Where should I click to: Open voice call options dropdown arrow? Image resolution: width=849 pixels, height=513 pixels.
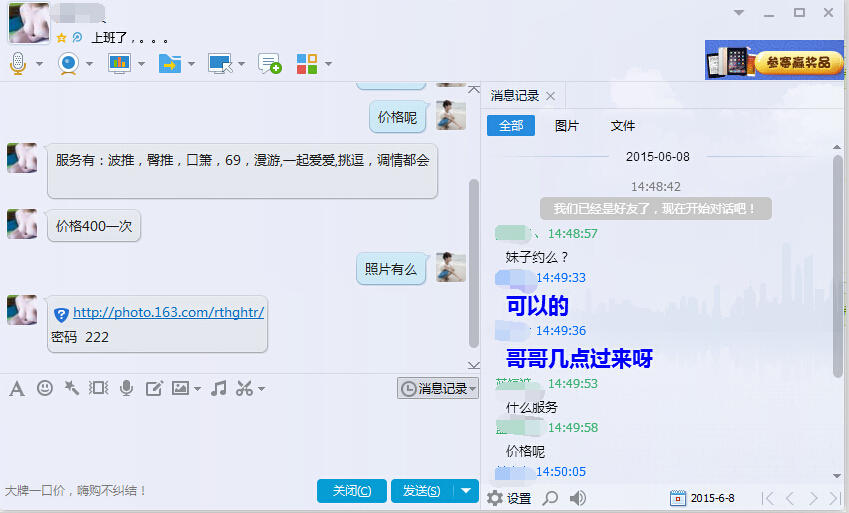pyautogui.click(x=40, y=64)
